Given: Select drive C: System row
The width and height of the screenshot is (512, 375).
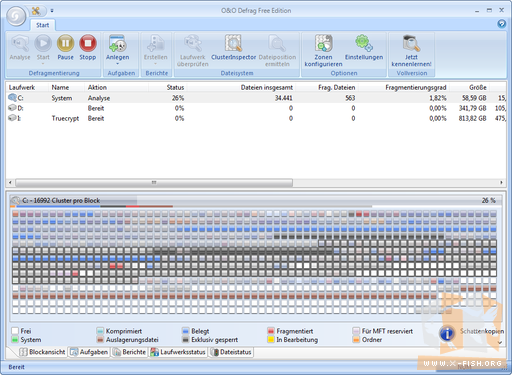Looking at the screenshot, I should (x=256, y=98).
